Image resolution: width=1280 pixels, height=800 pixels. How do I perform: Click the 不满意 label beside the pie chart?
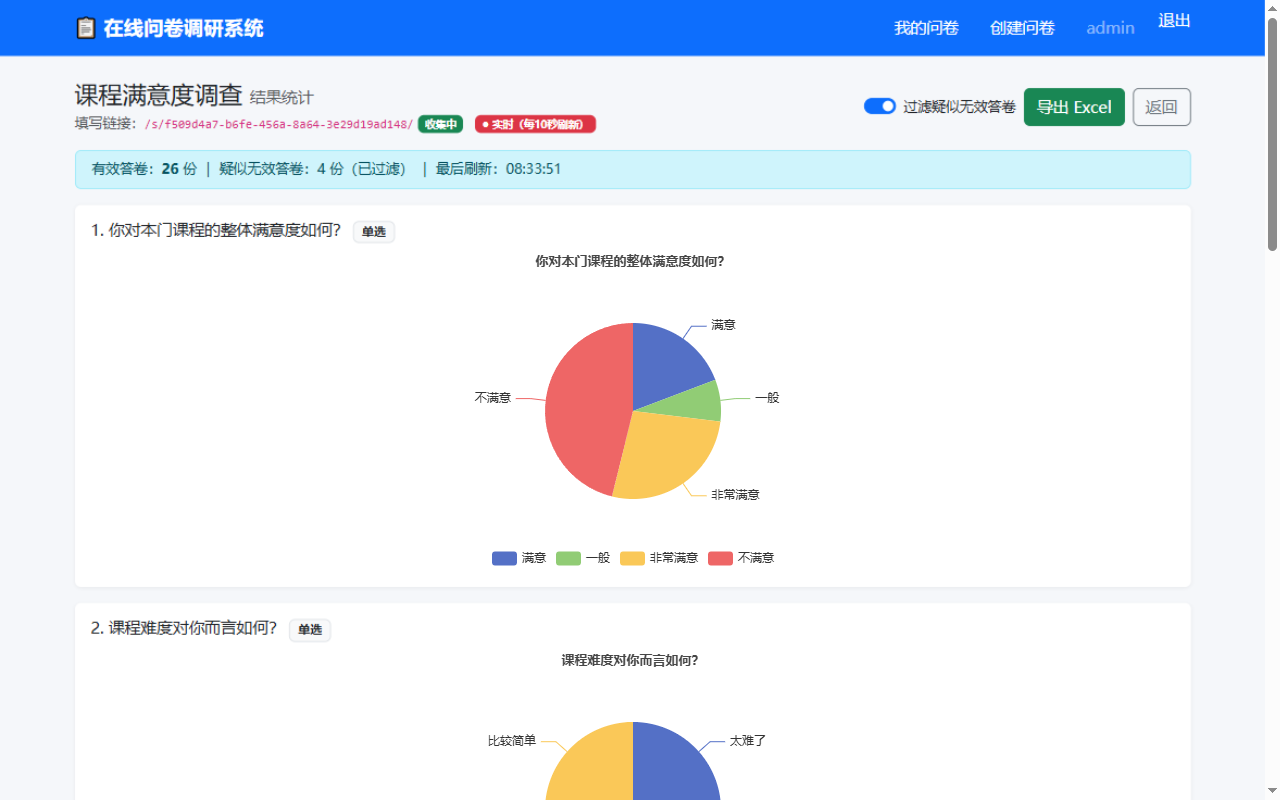coord(493,397)
